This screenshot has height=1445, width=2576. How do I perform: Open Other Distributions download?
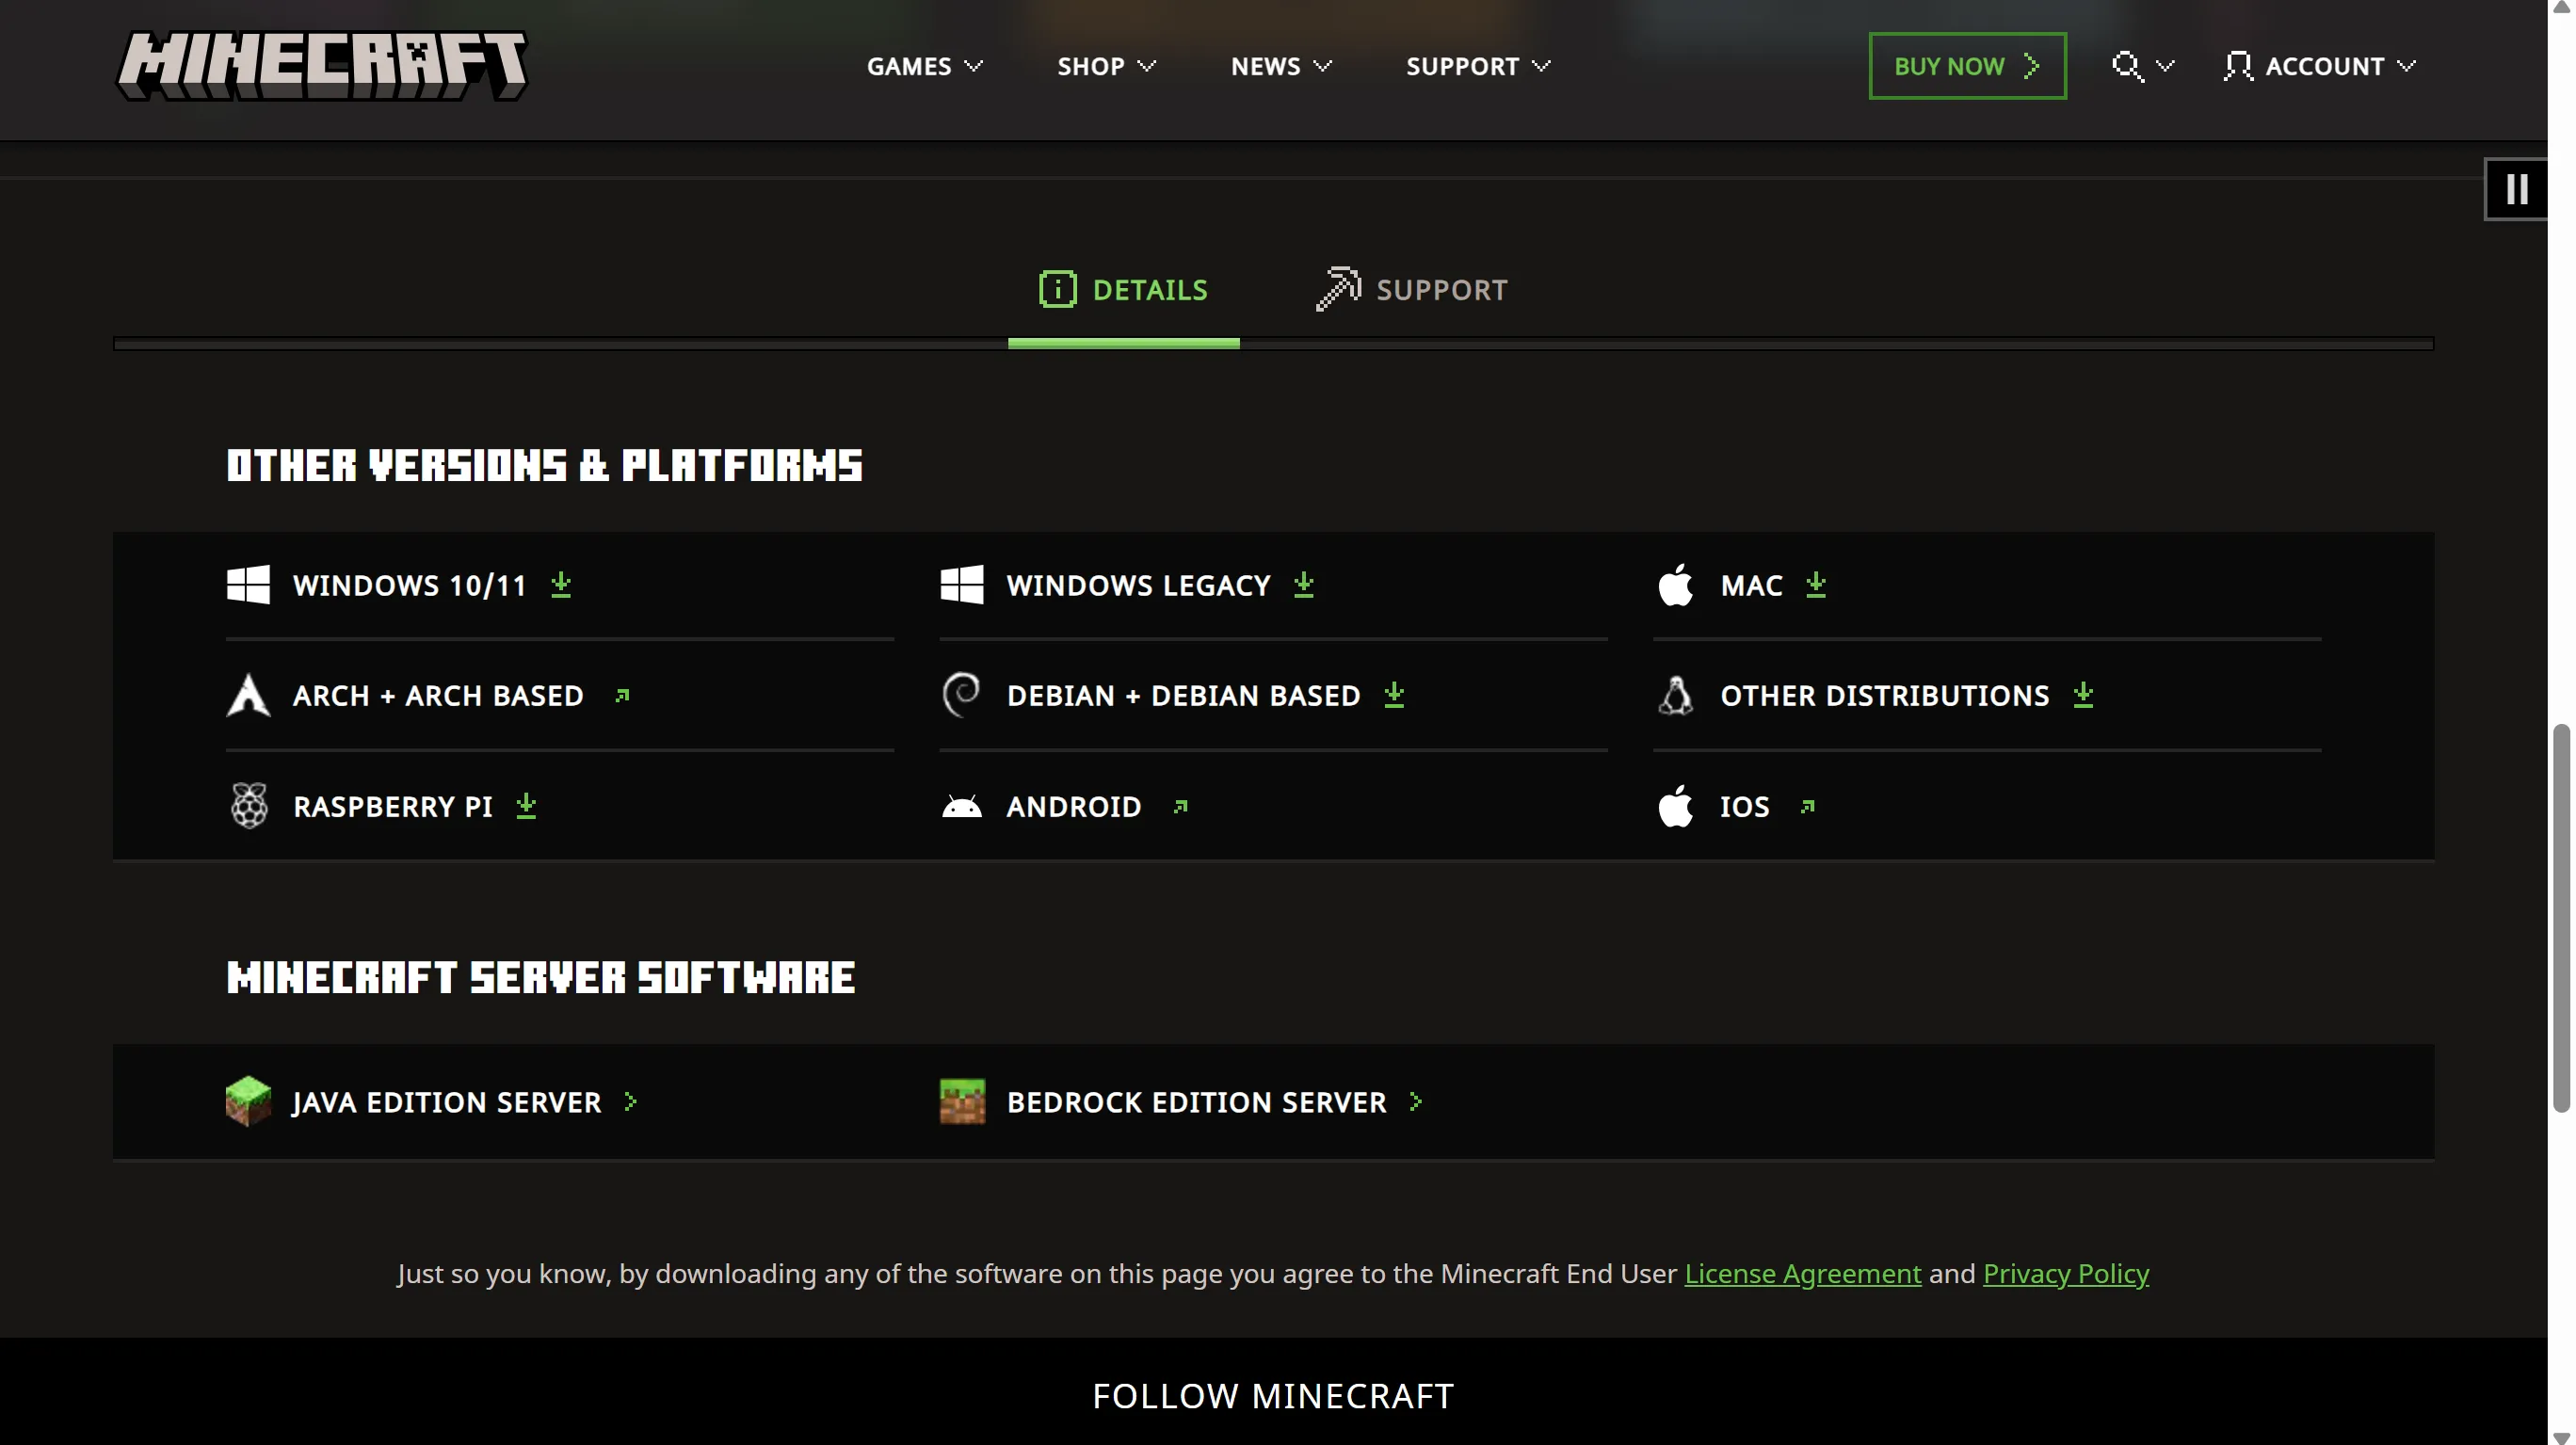[1876, 695]
